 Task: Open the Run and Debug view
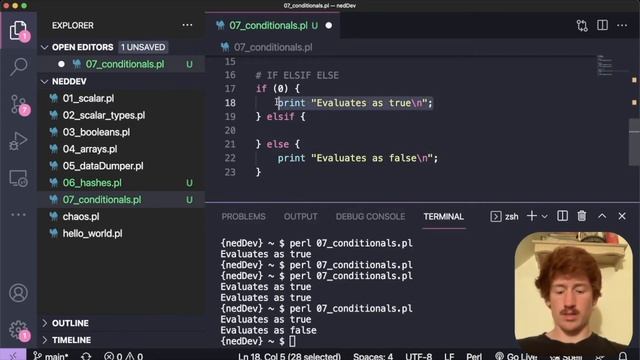tap(18, 141)
